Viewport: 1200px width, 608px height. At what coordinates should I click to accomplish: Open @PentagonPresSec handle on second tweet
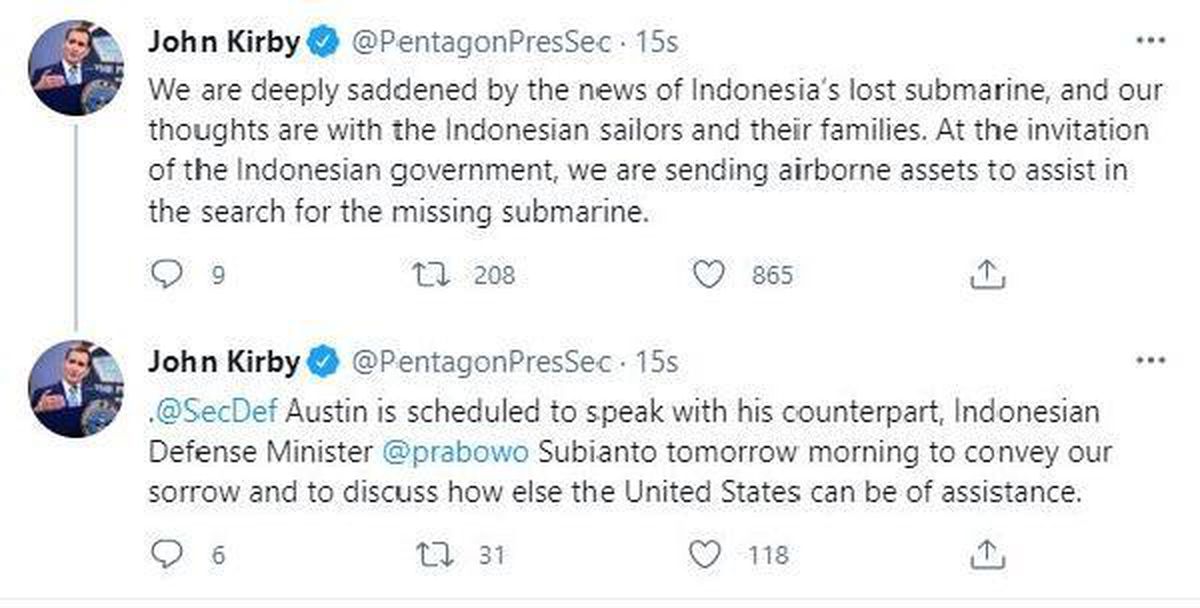tap(481, 361)
